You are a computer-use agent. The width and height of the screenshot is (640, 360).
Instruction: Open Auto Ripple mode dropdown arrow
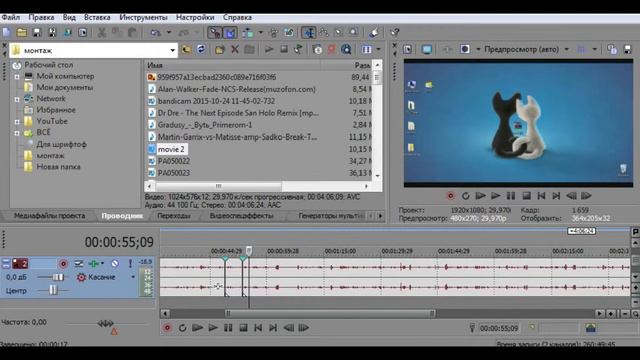(x=260, y=33)
